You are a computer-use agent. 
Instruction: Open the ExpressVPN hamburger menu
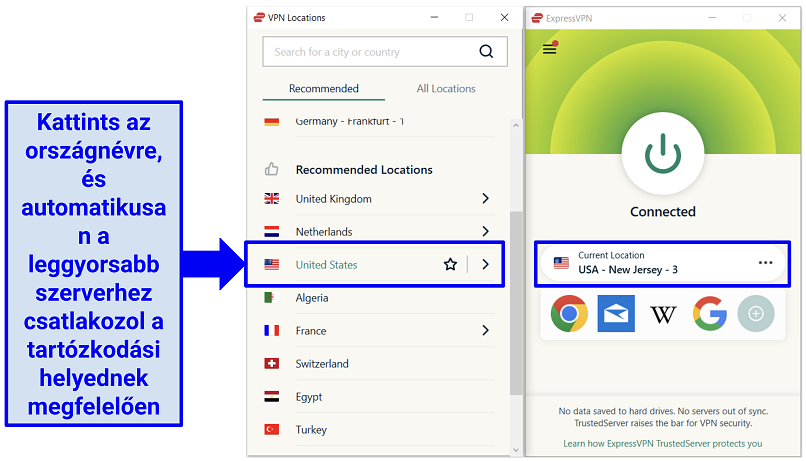pos(549,49)
